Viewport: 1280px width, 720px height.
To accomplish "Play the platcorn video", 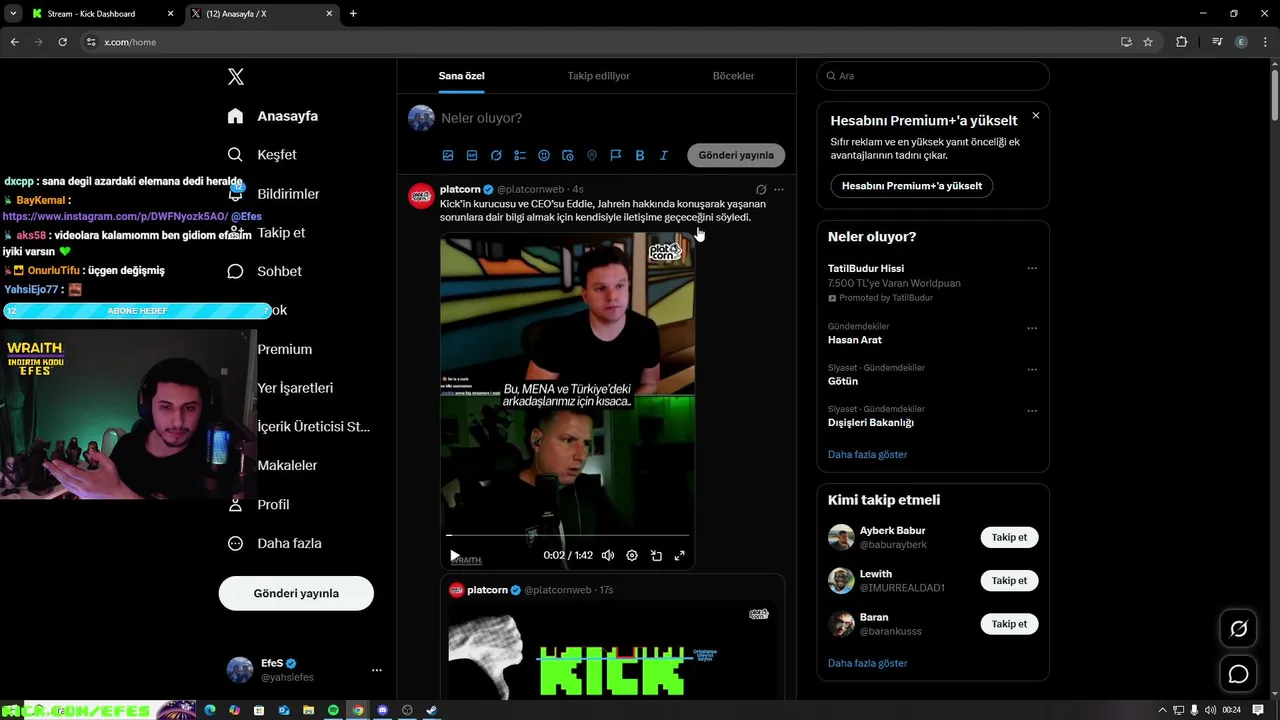I will click(x=455, y=555).
